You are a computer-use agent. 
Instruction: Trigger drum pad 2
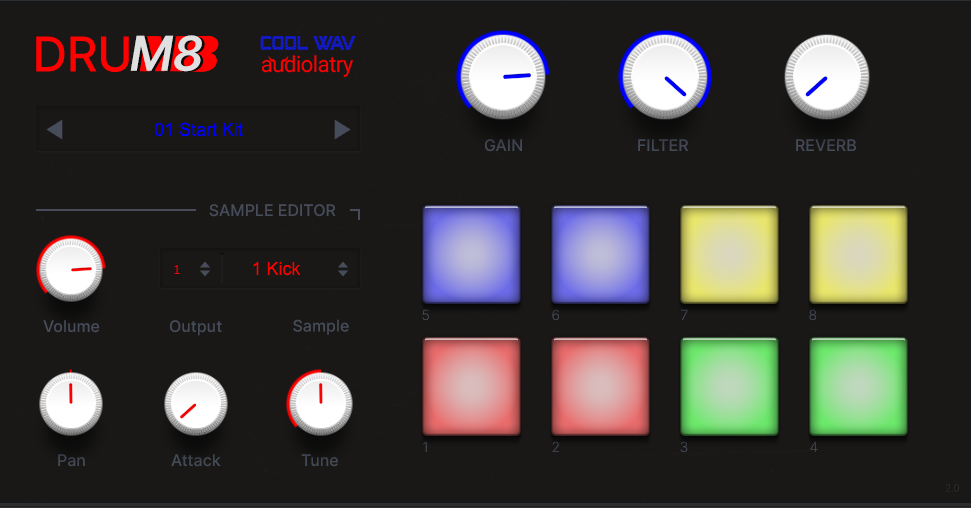[x=600, y=387]
